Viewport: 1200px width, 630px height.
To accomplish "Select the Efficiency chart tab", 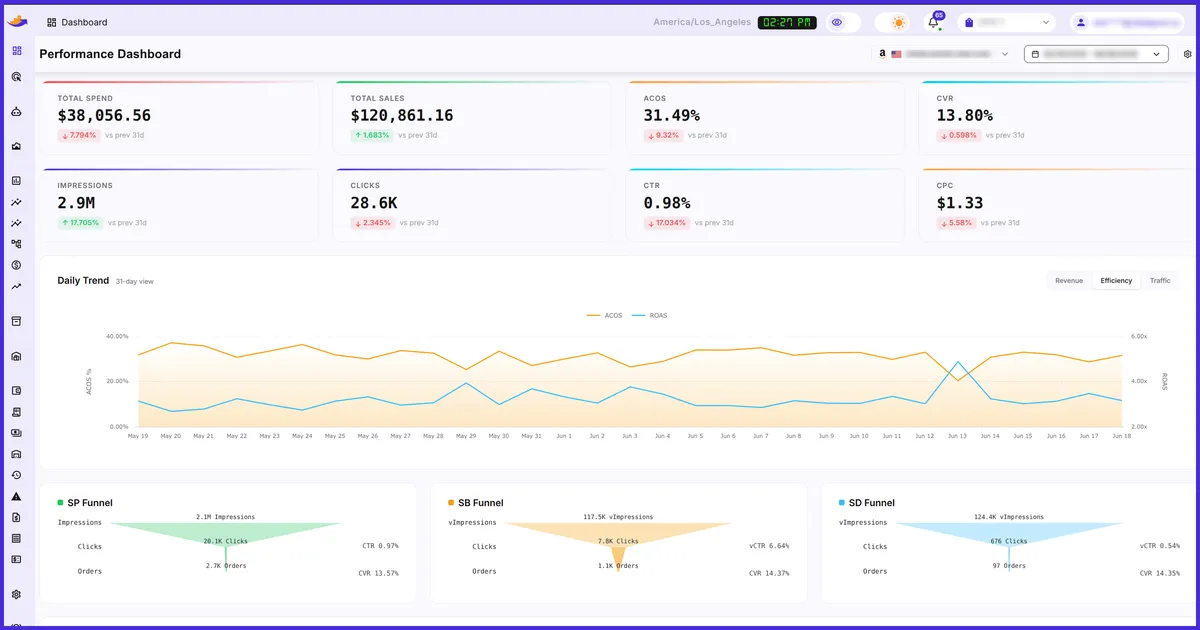I will coord(1116,281).
